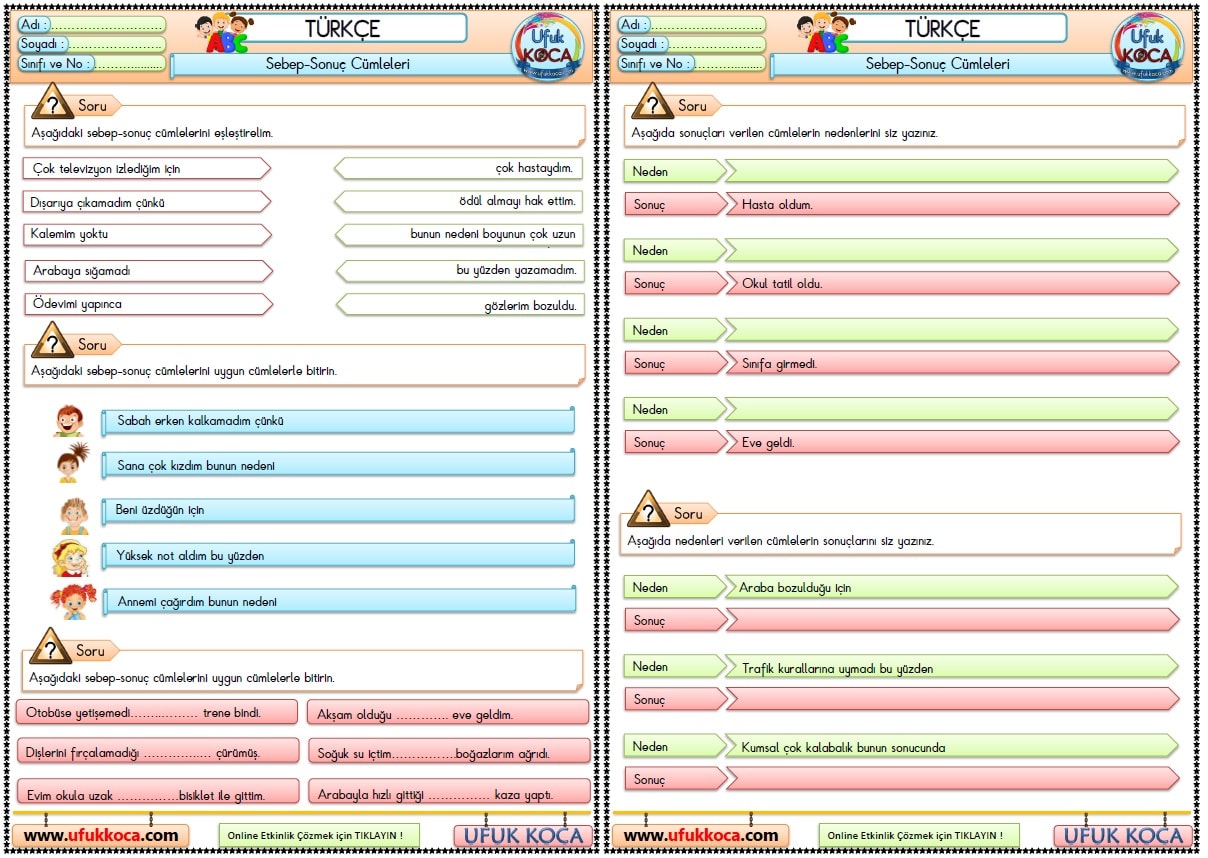
Task: Click 'Trafik kurallarına uymadı bu yüzden' Neden box
Action: [952, 667]
